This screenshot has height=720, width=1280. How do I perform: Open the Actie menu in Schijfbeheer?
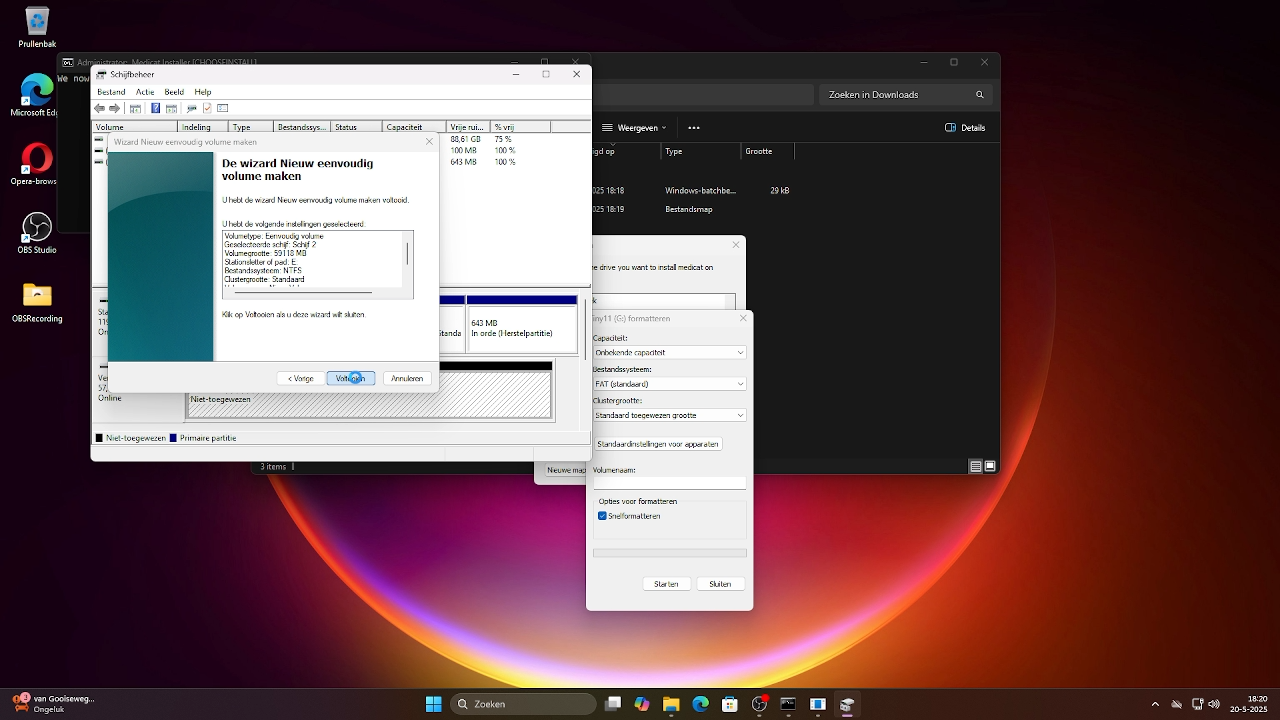[x=145, y=92]
